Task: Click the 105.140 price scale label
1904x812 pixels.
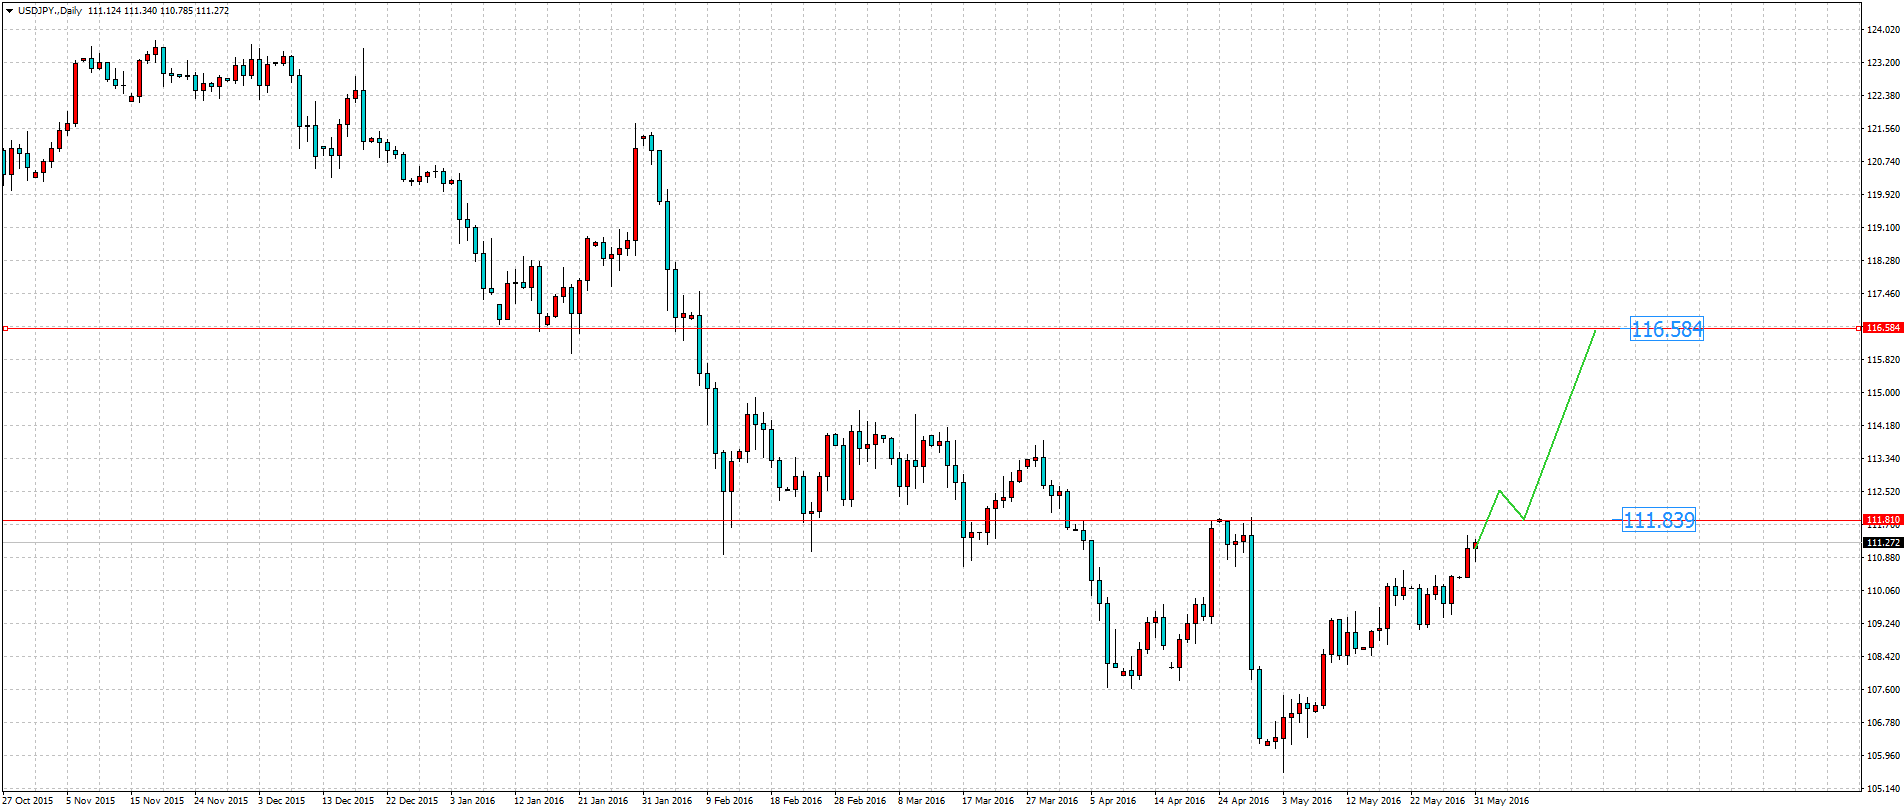Action: coord(1882,788)
